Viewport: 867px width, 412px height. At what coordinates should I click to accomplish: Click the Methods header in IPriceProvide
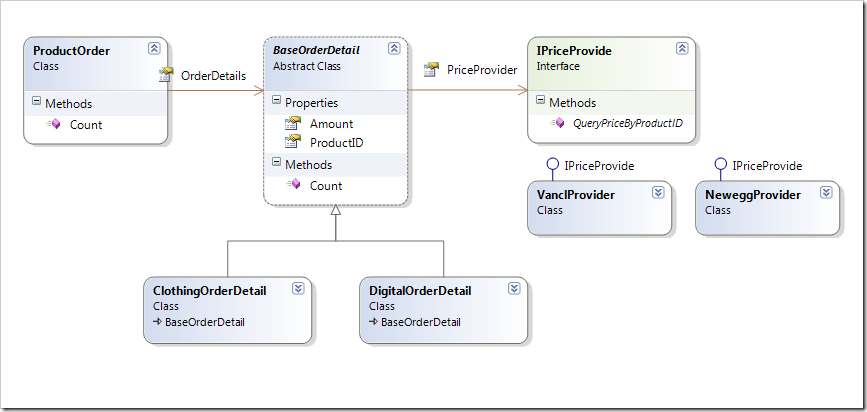pos(572,102)
